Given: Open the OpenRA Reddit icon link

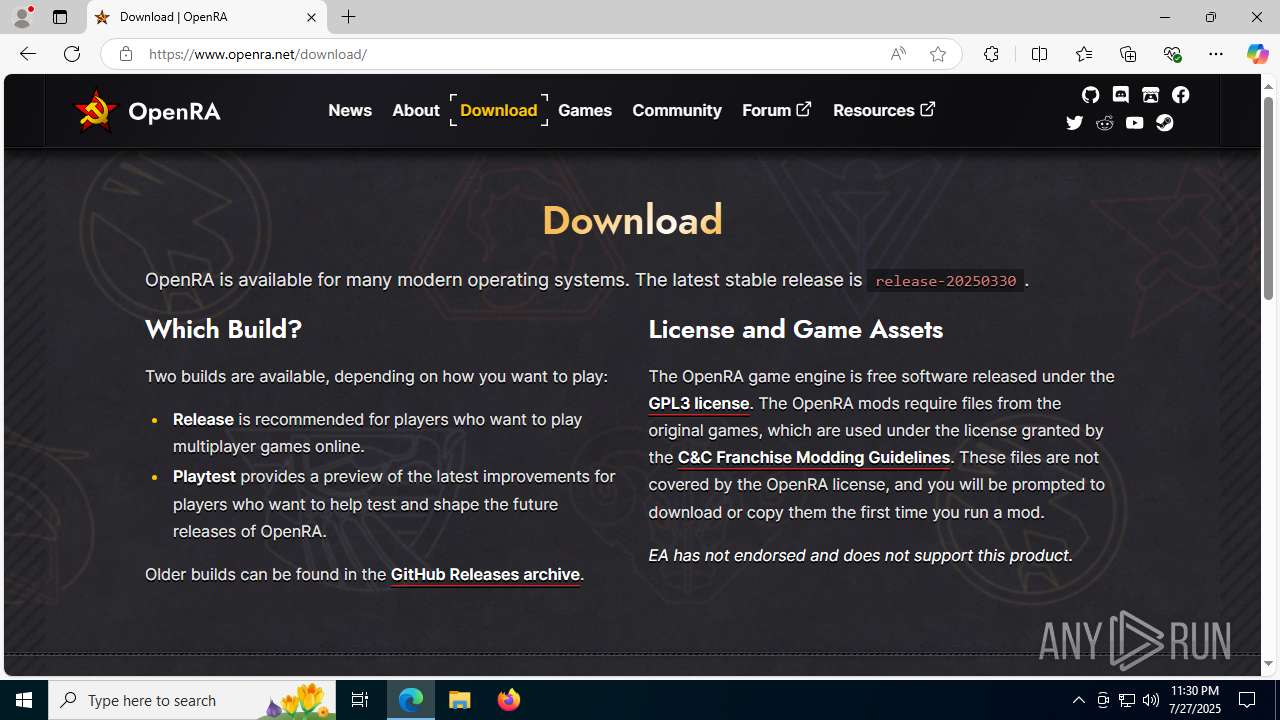Looking at the screenshot, I should [1104, 123].
